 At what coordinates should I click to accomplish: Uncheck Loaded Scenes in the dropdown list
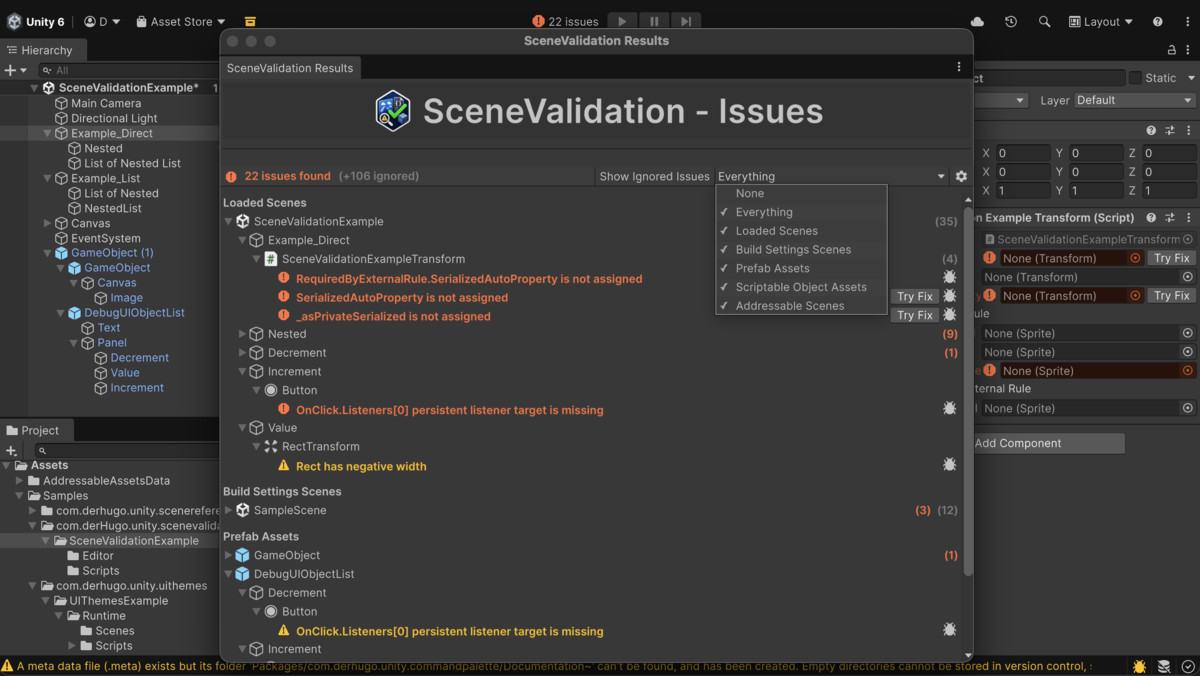coord(801,231)
